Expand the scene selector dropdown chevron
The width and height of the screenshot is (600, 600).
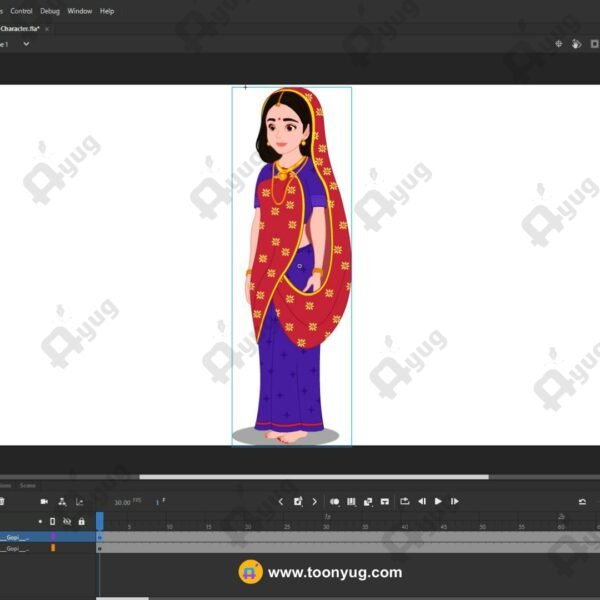pos(26,44)
